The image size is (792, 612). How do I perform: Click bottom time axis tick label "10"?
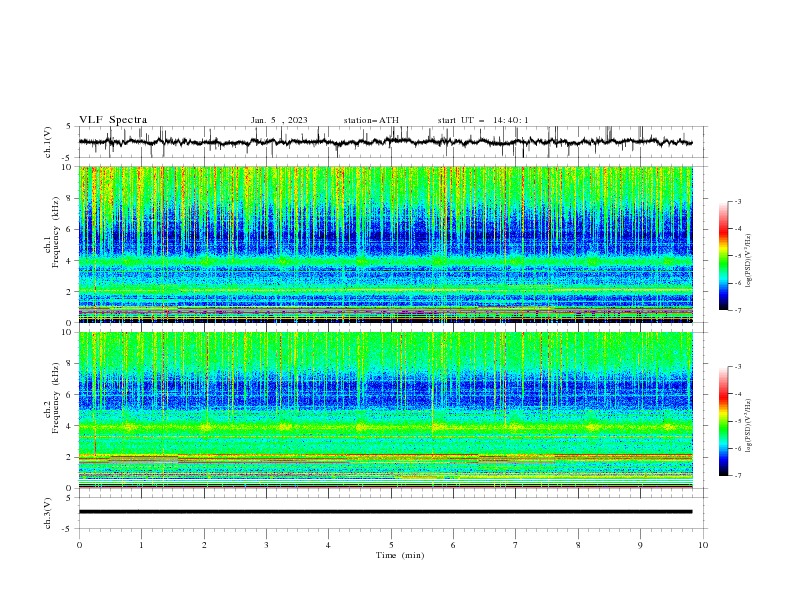click(x=703, y=545)
